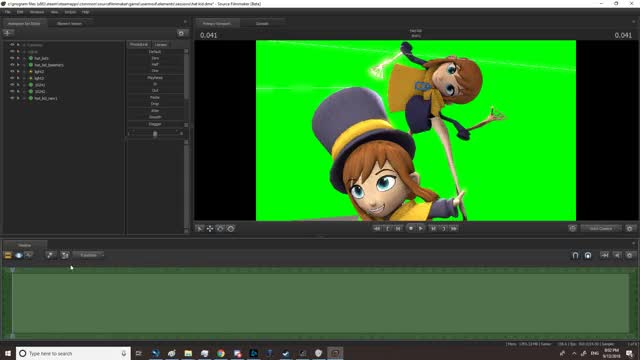Toggle visibility of light3
The width and height of the screenshot is (640, 360).
click(12, 78)
